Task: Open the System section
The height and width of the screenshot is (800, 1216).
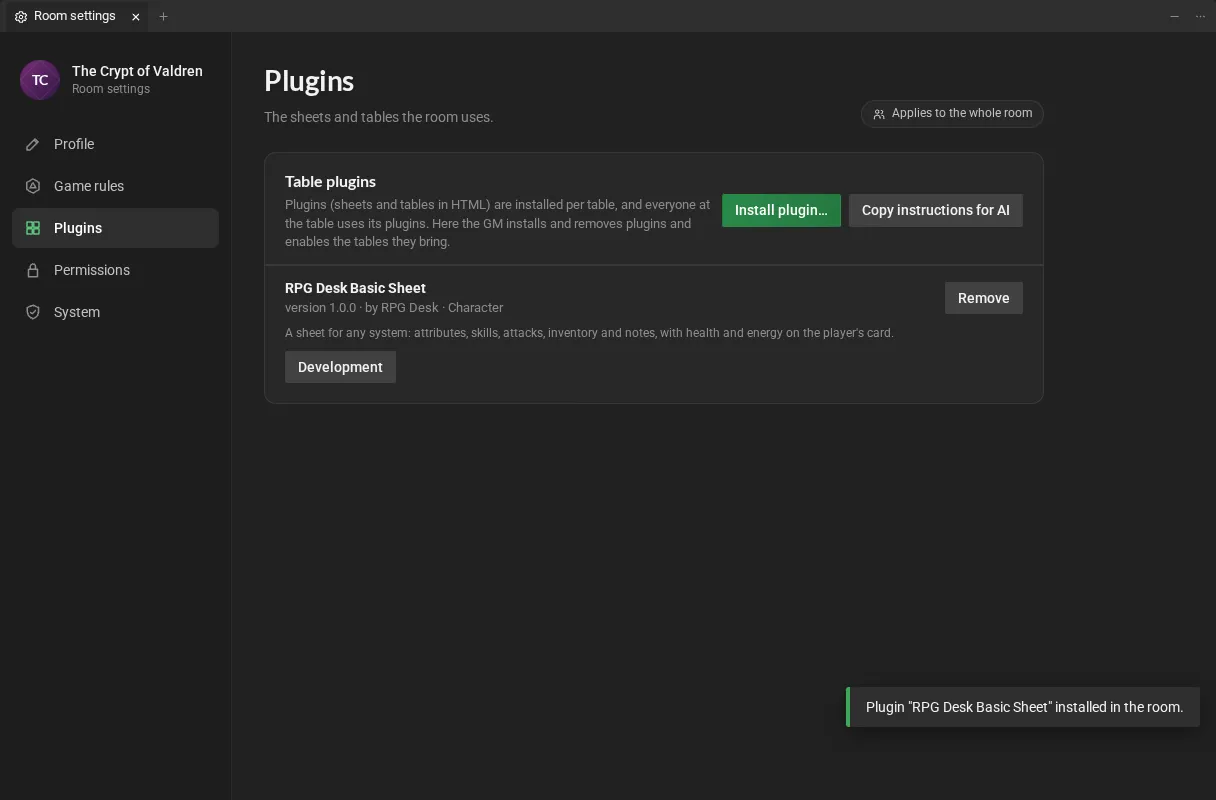Action: coord(115,312)
